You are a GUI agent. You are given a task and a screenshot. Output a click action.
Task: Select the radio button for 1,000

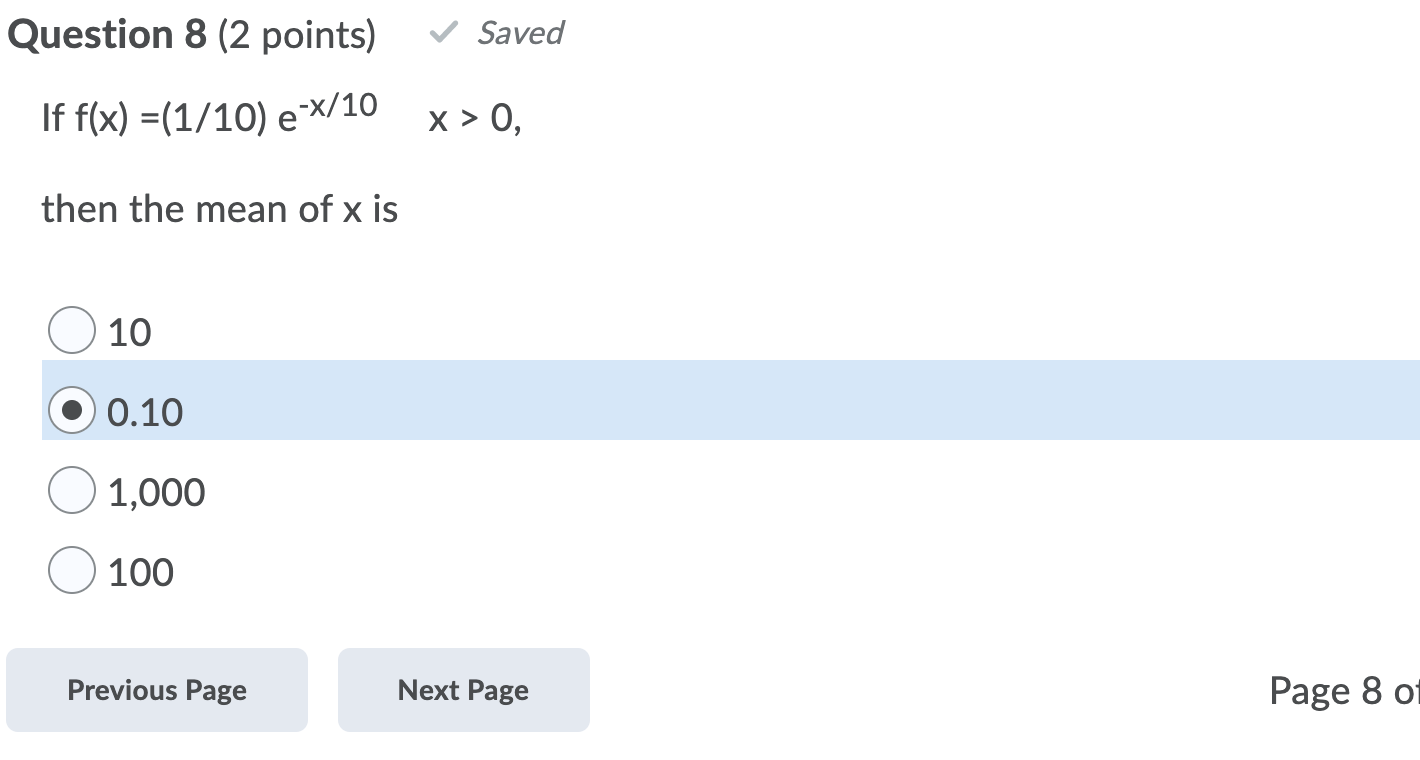coord(71,490)
